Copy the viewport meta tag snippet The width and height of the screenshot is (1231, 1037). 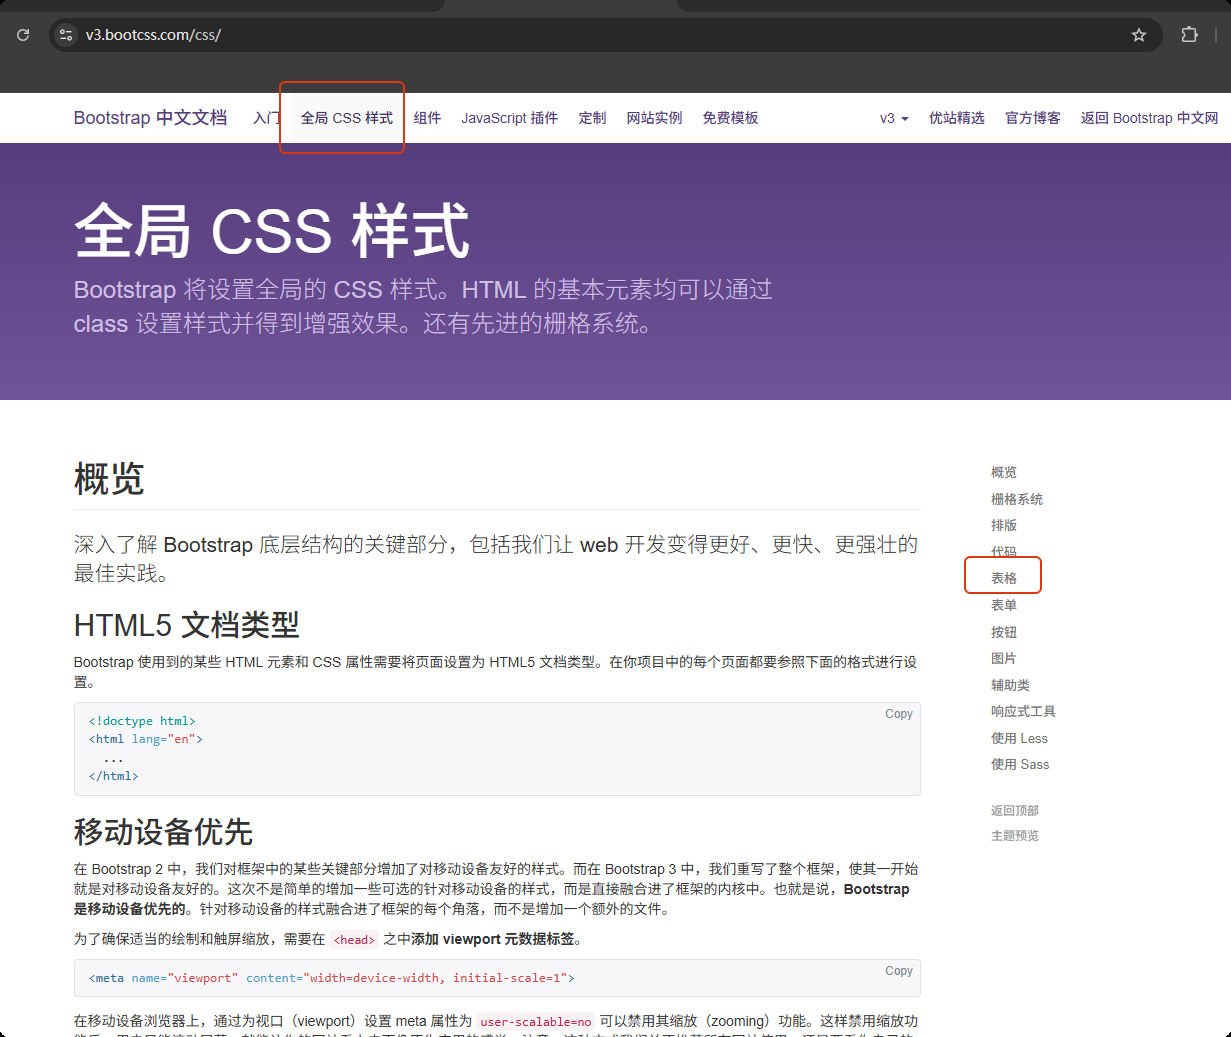coord(898,971)
